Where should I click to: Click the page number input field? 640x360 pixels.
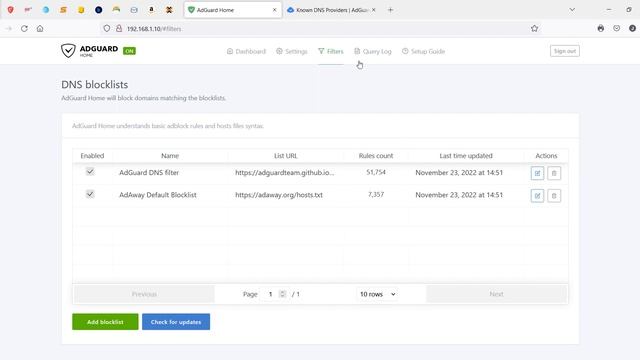pos(272,294)
